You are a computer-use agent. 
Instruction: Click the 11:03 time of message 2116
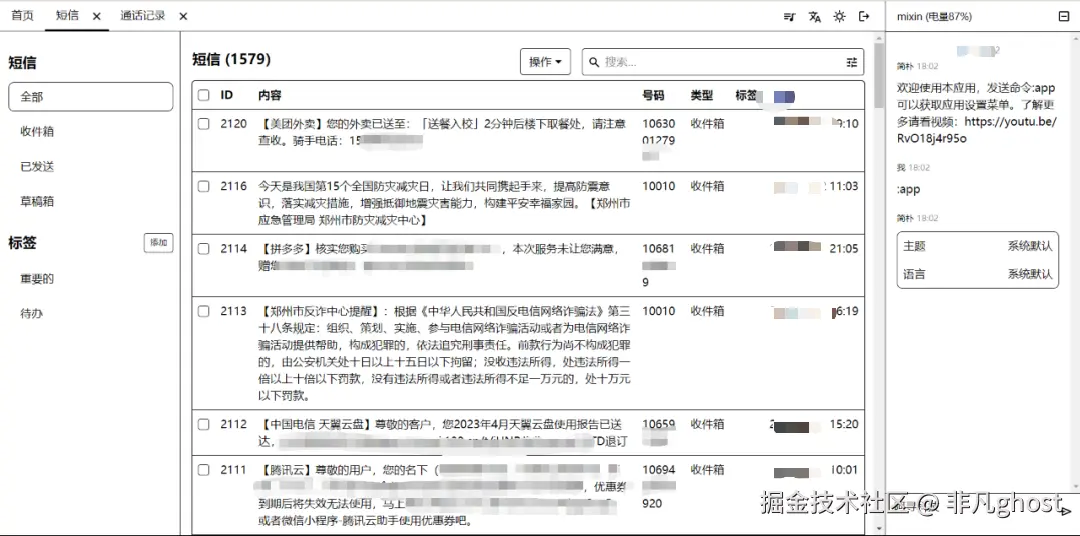844,186
